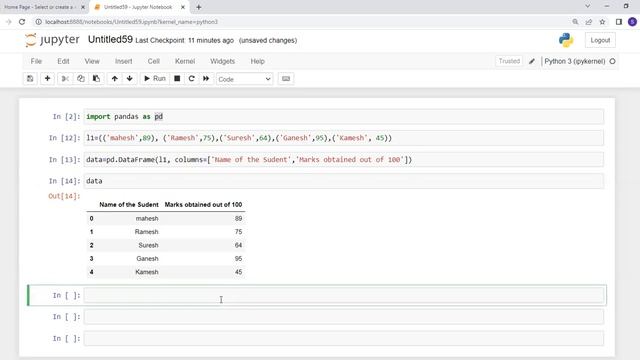Open the Cell menu
640x360 pixels.
pos(154,61)
